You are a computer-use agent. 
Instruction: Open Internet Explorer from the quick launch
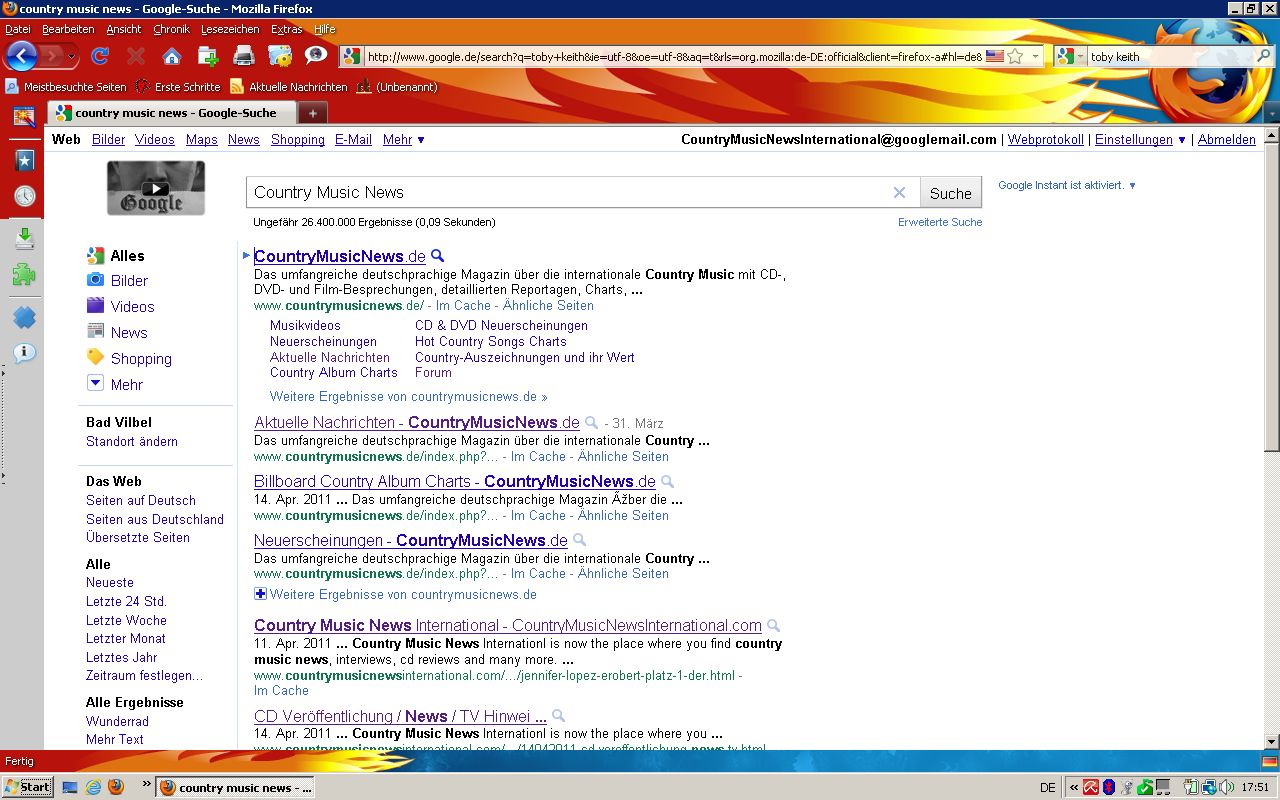pyautogui.click(x=93, y=787)
